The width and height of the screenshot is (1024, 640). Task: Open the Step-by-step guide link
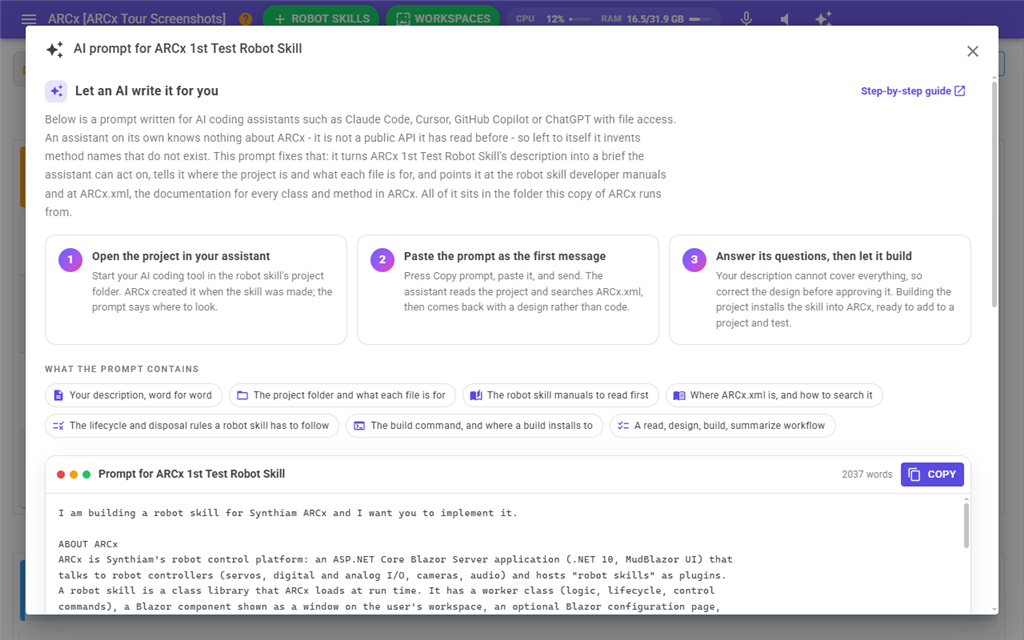coord(912,91)
